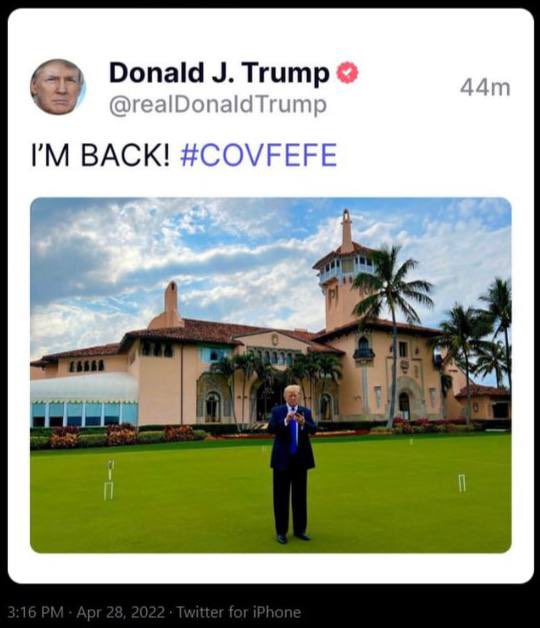Open the round profile avatar picture
This screenshot has height=628, width=540.
(58, 87)
